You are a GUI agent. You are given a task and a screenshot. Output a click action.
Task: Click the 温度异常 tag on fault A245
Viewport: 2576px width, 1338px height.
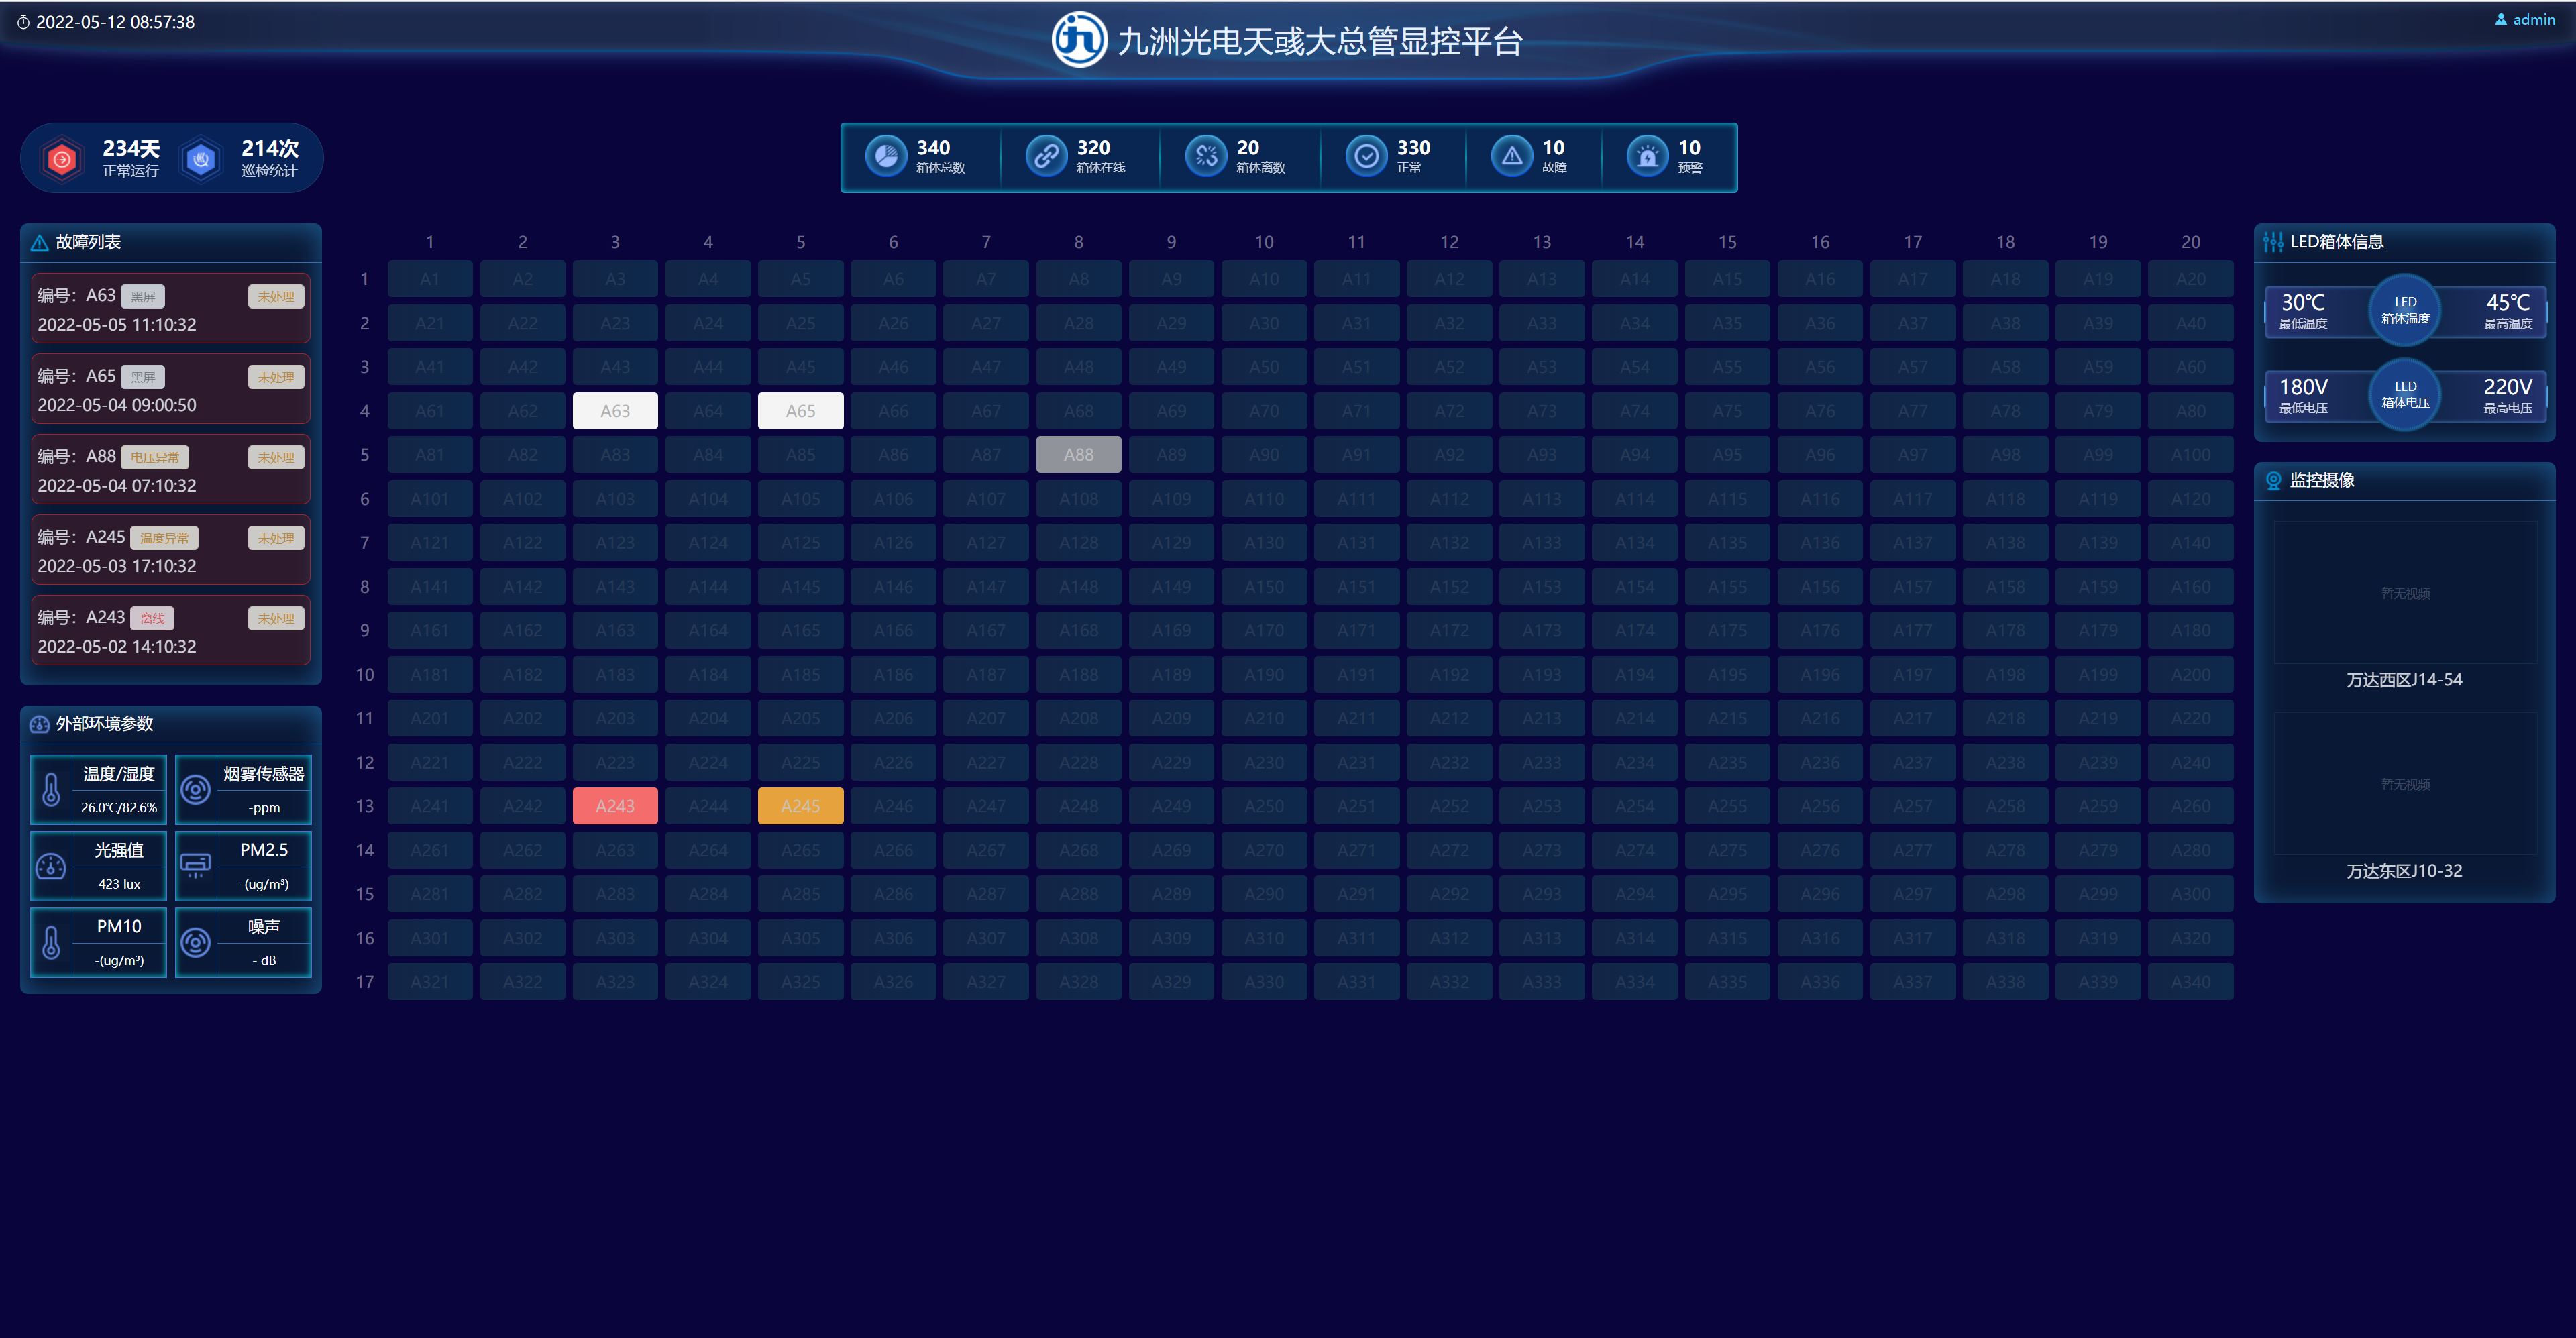pyautogui.click(x=164, y=538)
